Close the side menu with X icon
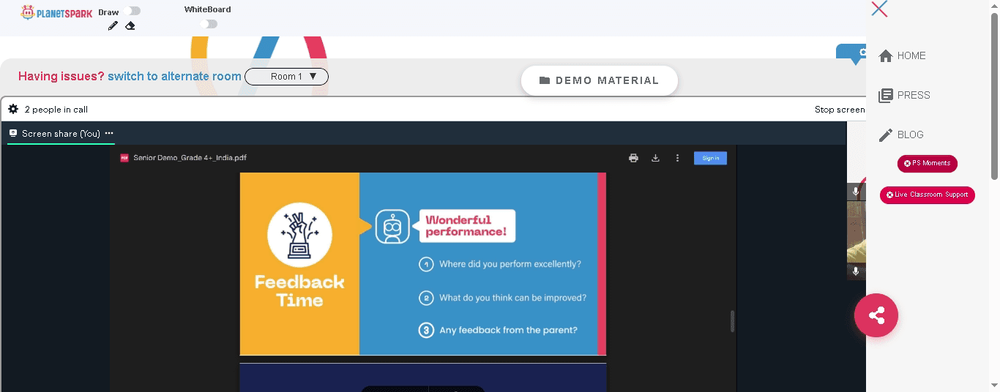Viewport: 1000px width, 392px height. coord(879,9)
